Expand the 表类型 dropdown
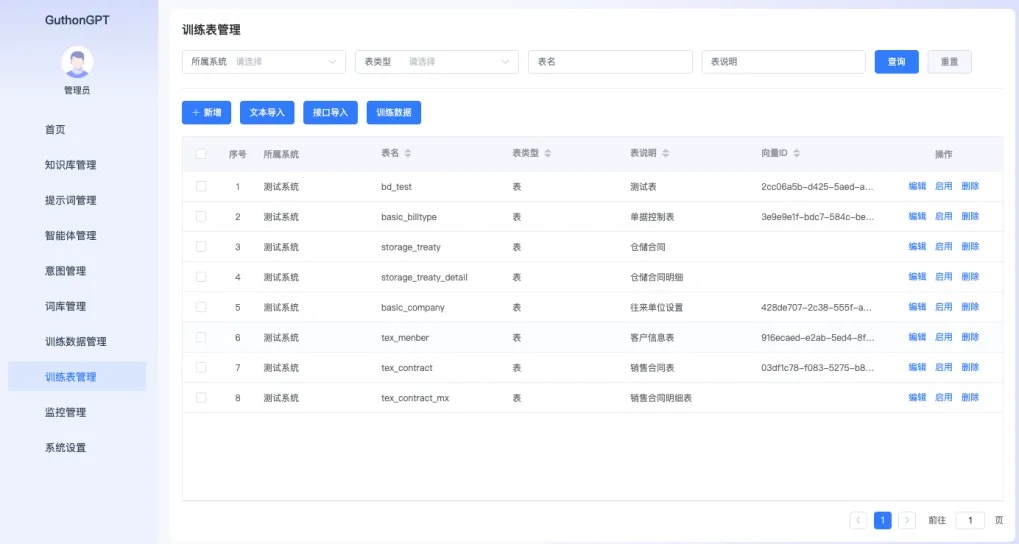Screen dimensions: 1019x544 [x=437, y=62]
